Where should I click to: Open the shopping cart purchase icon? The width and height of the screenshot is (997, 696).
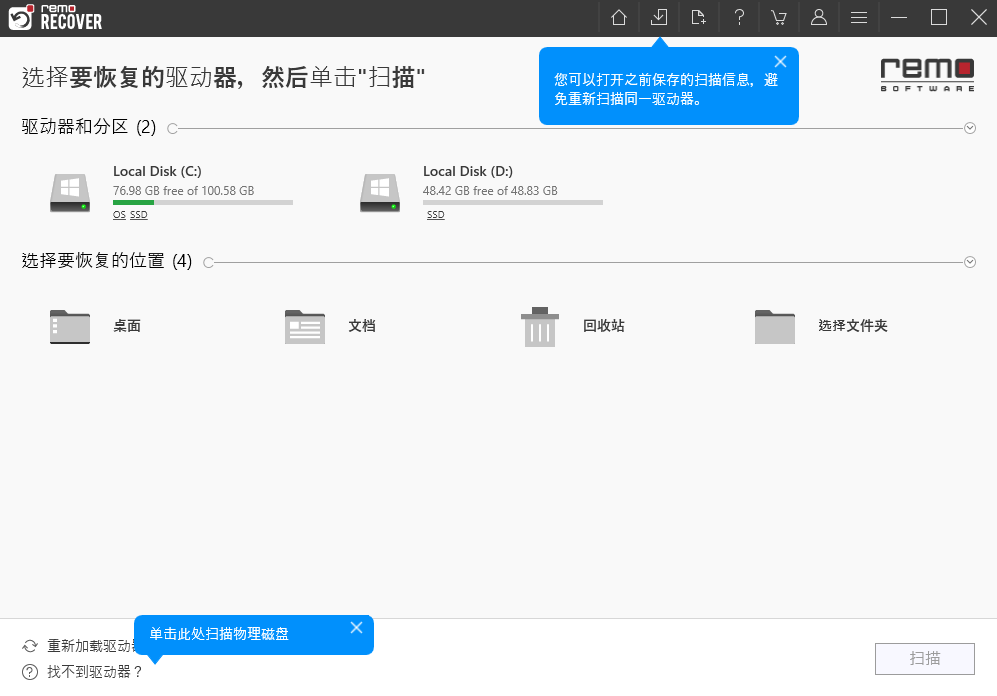(x=778, y=17)
